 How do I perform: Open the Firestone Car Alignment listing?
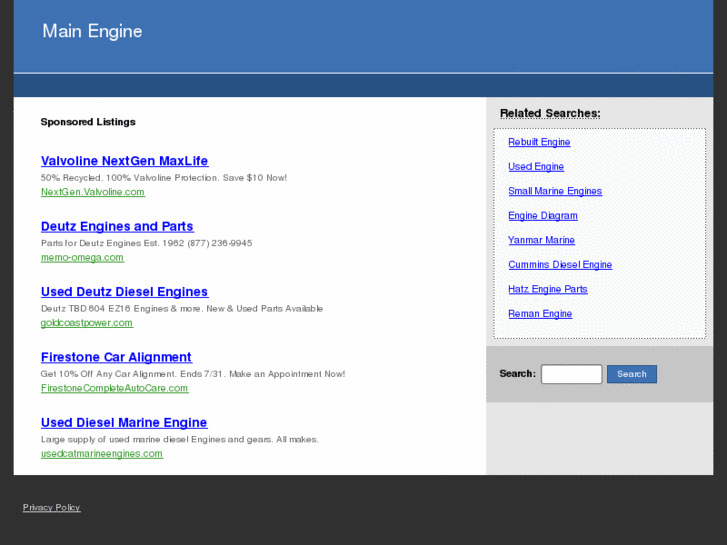(x=116, y=357)
